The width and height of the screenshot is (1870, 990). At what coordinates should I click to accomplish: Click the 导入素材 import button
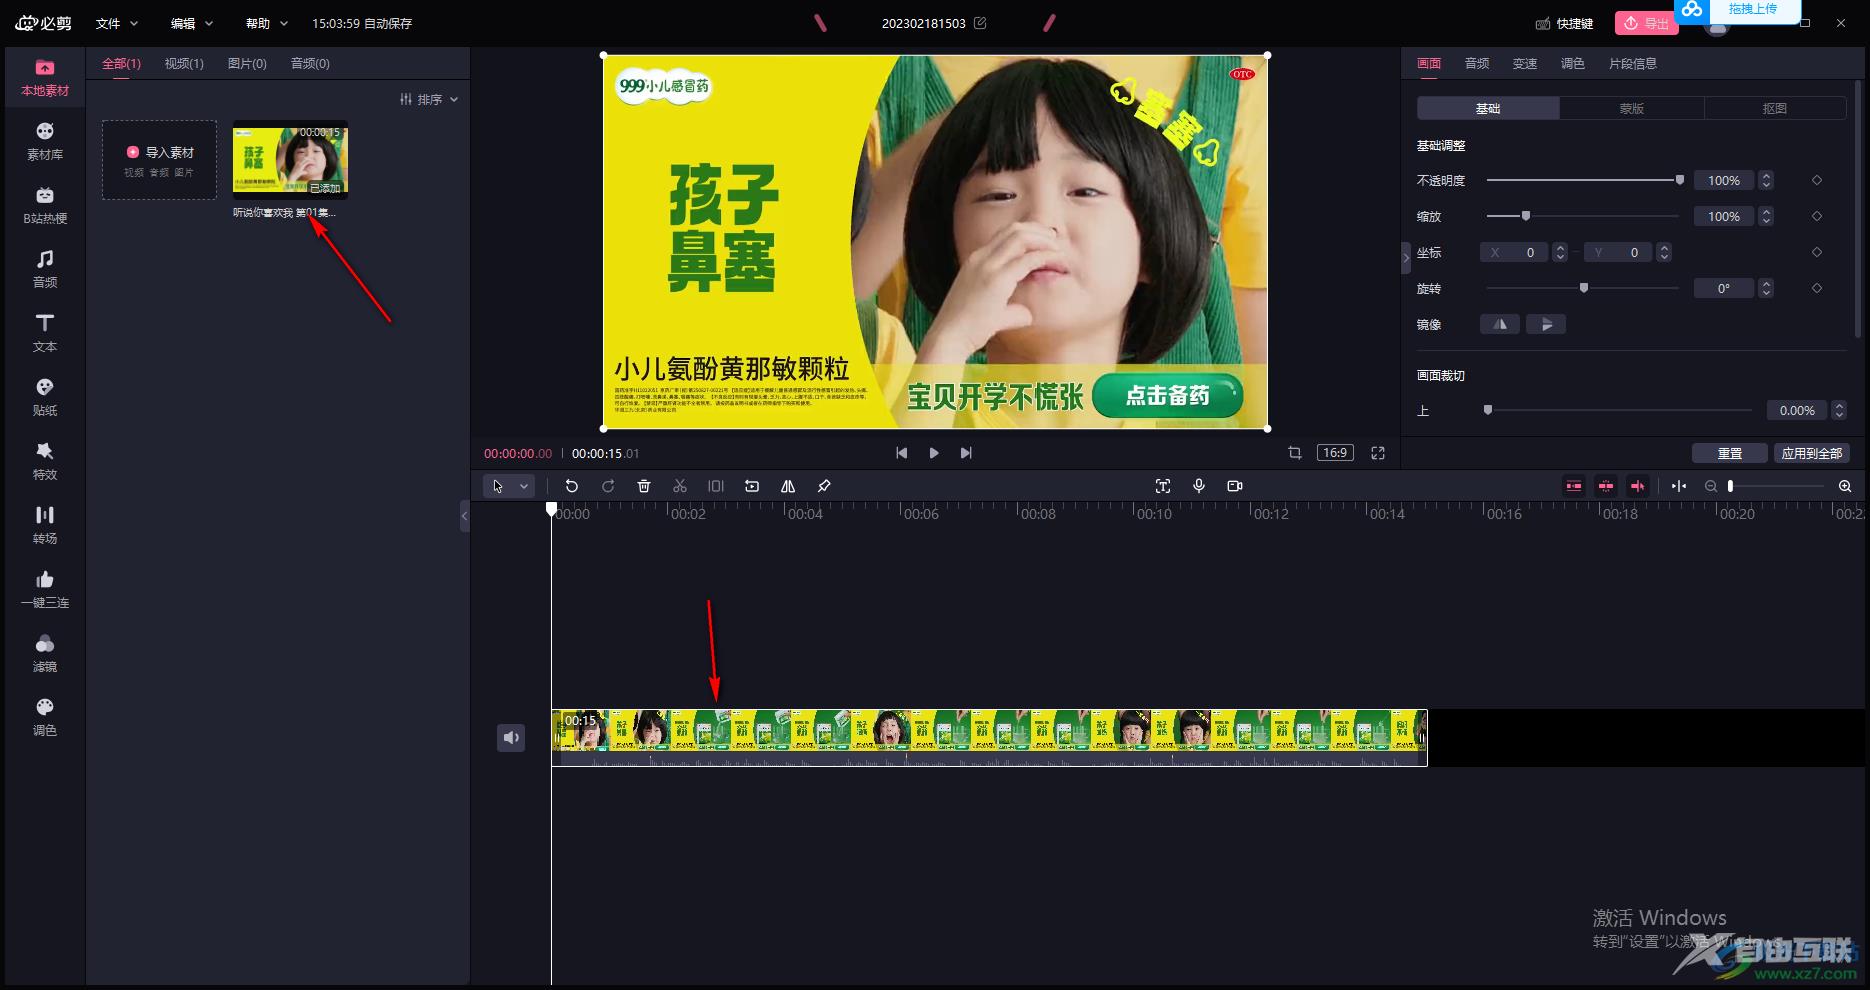[x=160, y=160]
